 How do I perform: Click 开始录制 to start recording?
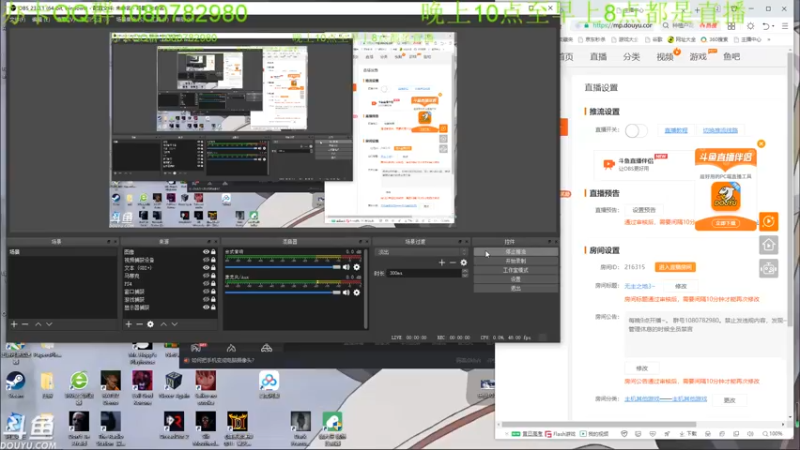tap(516, 261)
